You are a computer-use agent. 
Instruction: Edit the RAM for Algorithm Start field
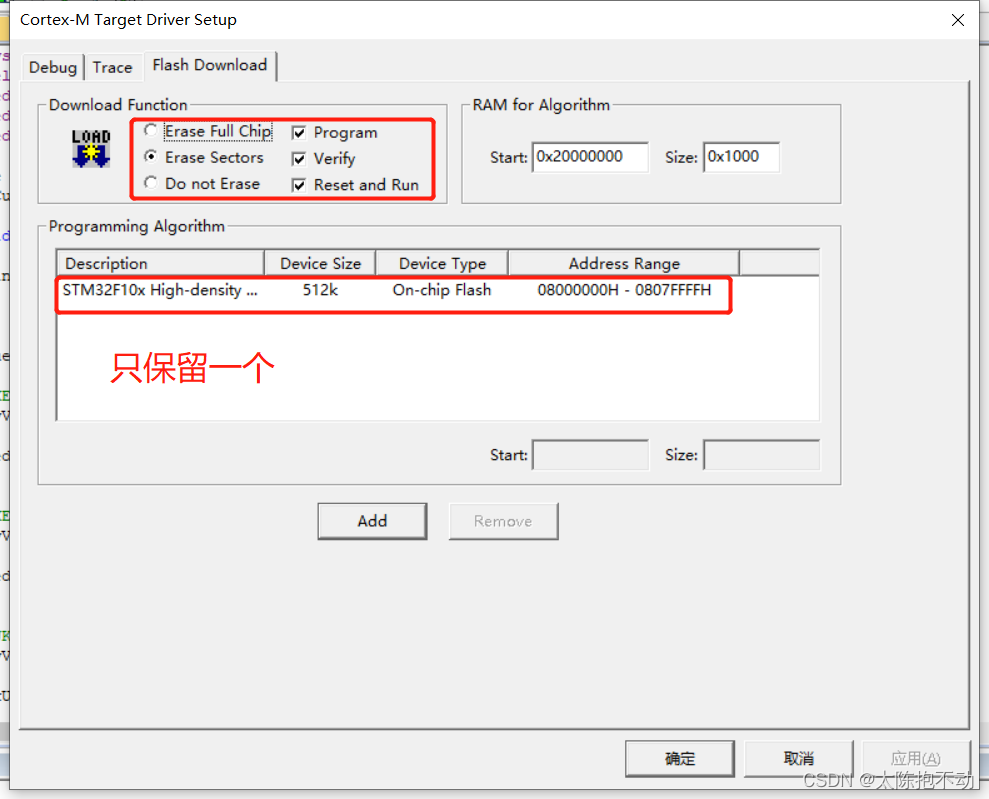point(590,157)
